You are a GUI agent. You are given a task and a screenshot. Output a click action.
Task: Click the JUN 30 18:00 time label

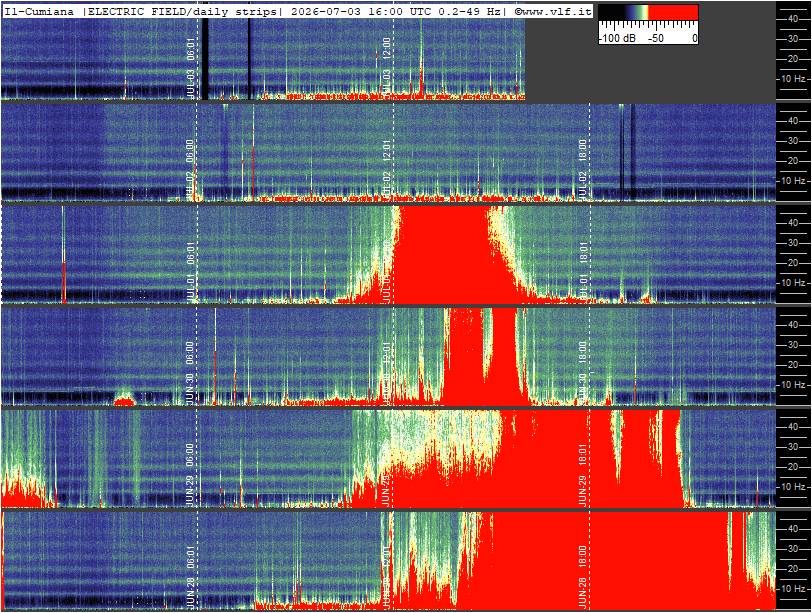point(583,373)
